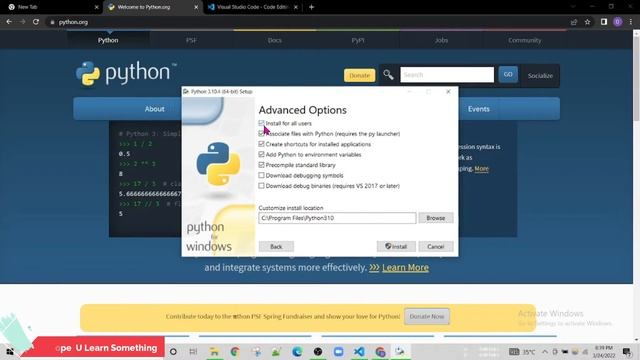Open the Jobs top navigation item
640x360 pixels.
[x=441, y=40]
